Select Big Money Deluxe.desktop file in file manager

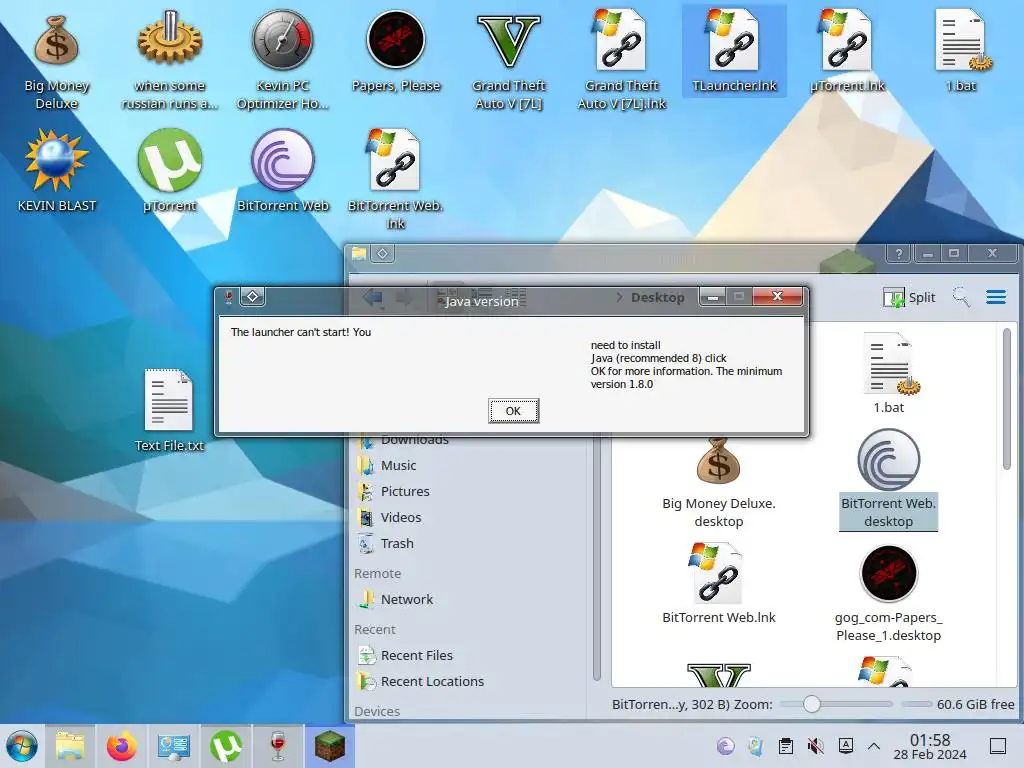[718, 483]
